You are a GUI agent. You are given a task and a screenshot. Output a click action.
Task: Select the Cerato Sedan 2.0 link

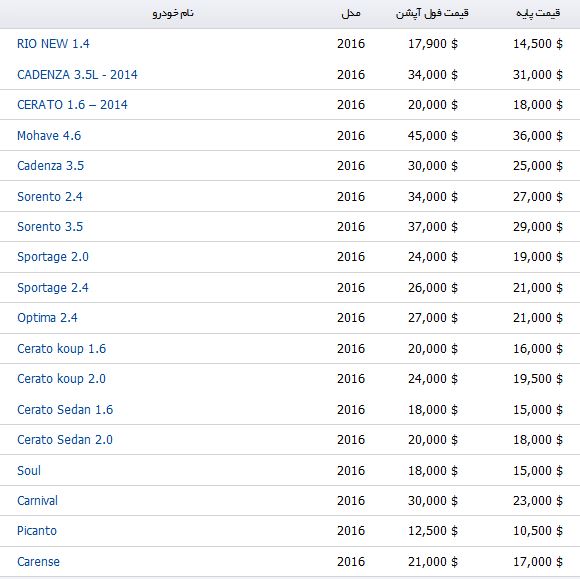(x=65, y=440)
